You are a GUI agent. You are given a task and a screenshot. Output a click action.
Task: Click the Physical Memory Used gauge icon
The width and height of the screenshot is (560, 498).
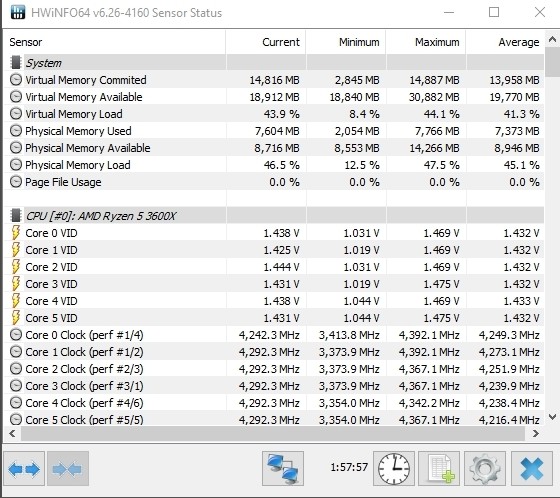point(16,131)
